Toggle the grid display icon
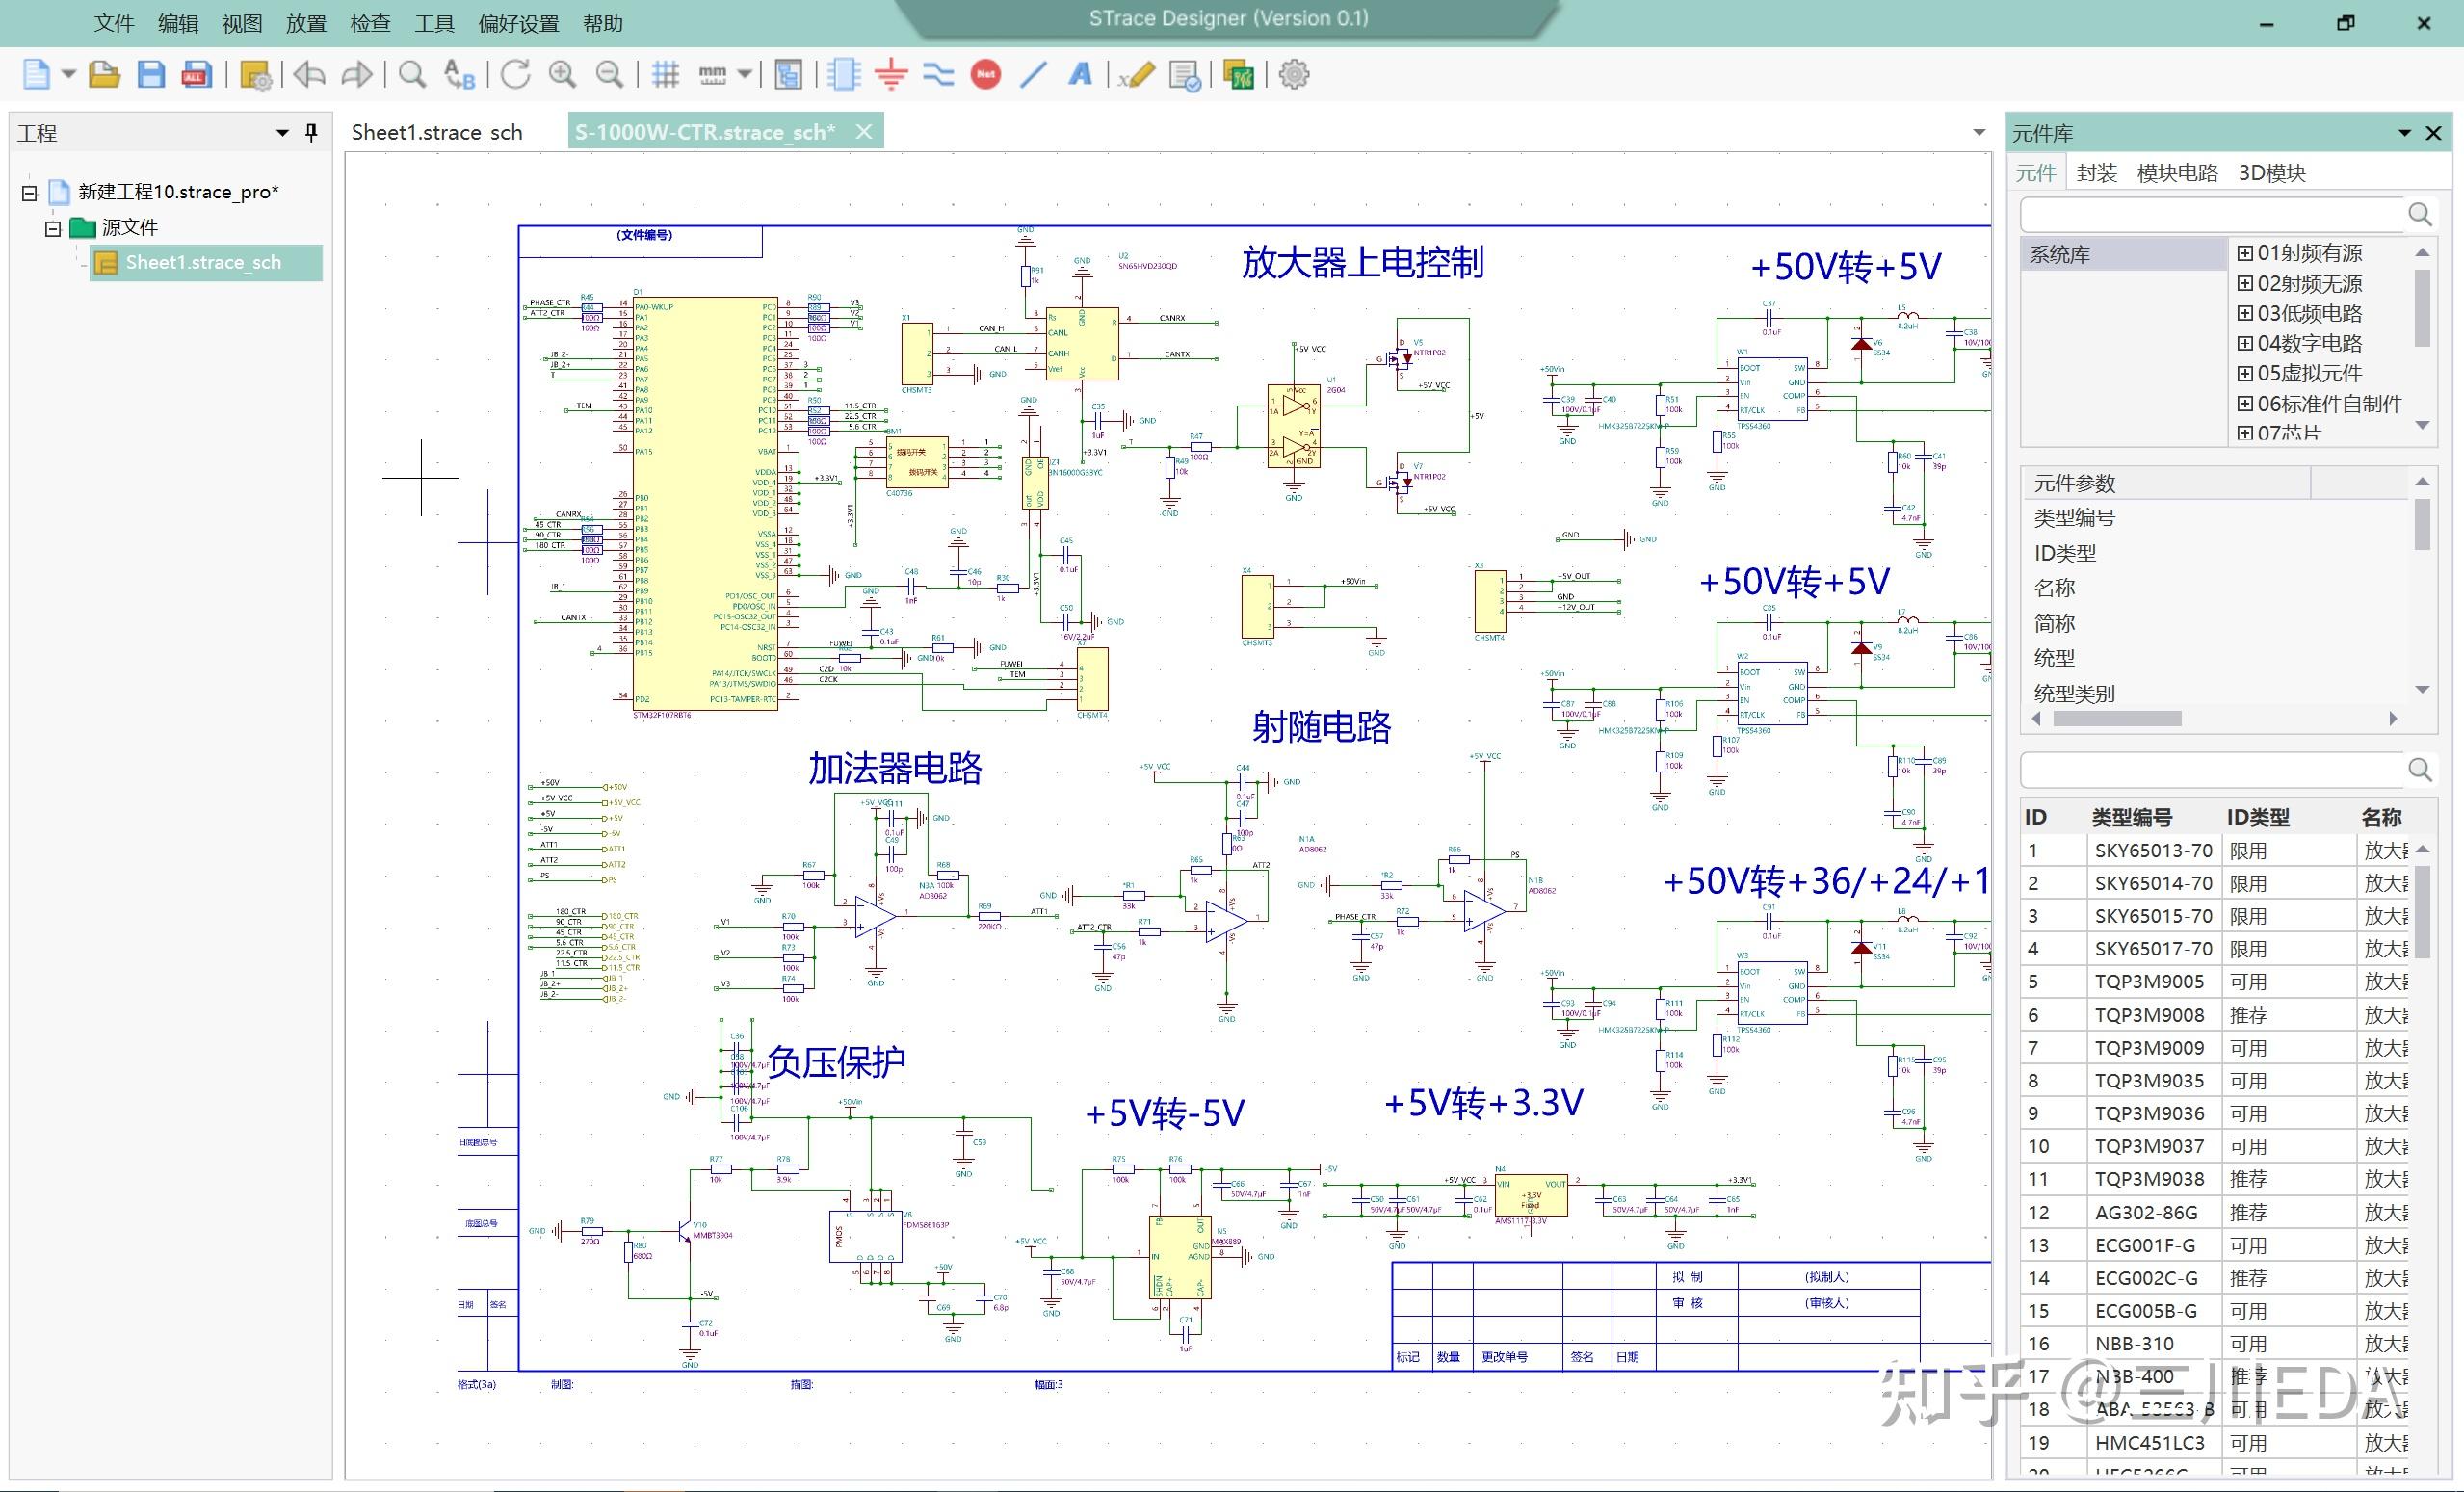This screenshot has height=1492, width=2464. [667, 75]
